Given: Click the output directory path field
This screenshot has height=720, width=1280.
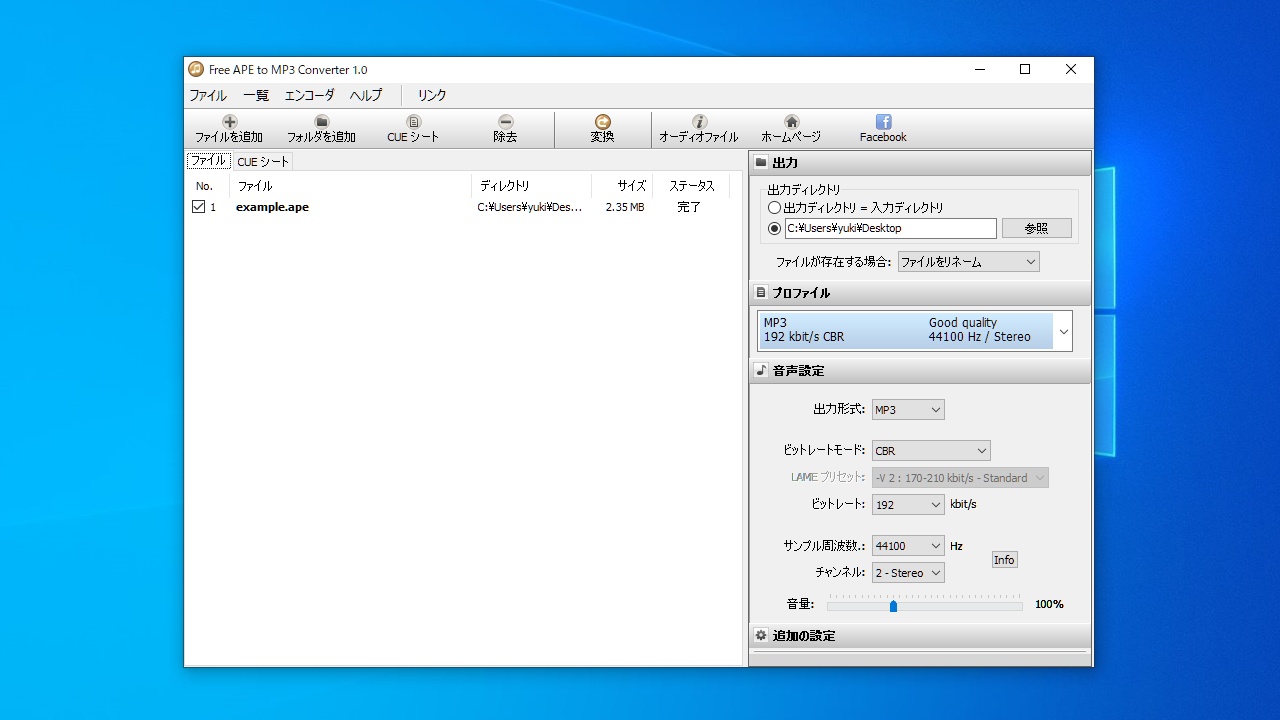Looking at the screenshot, I should point(890,228).
